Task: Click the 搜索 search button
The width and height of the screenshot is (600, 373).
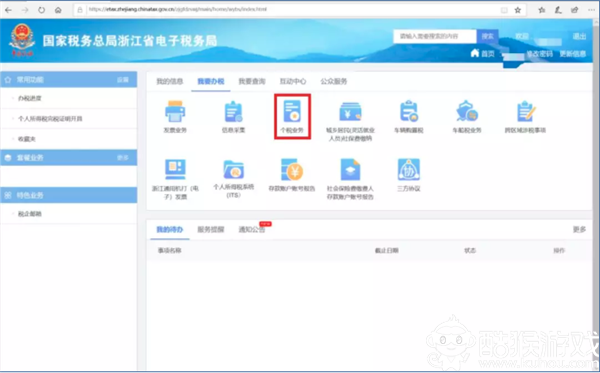Action: pyautogui.click(x=488, y=36)
